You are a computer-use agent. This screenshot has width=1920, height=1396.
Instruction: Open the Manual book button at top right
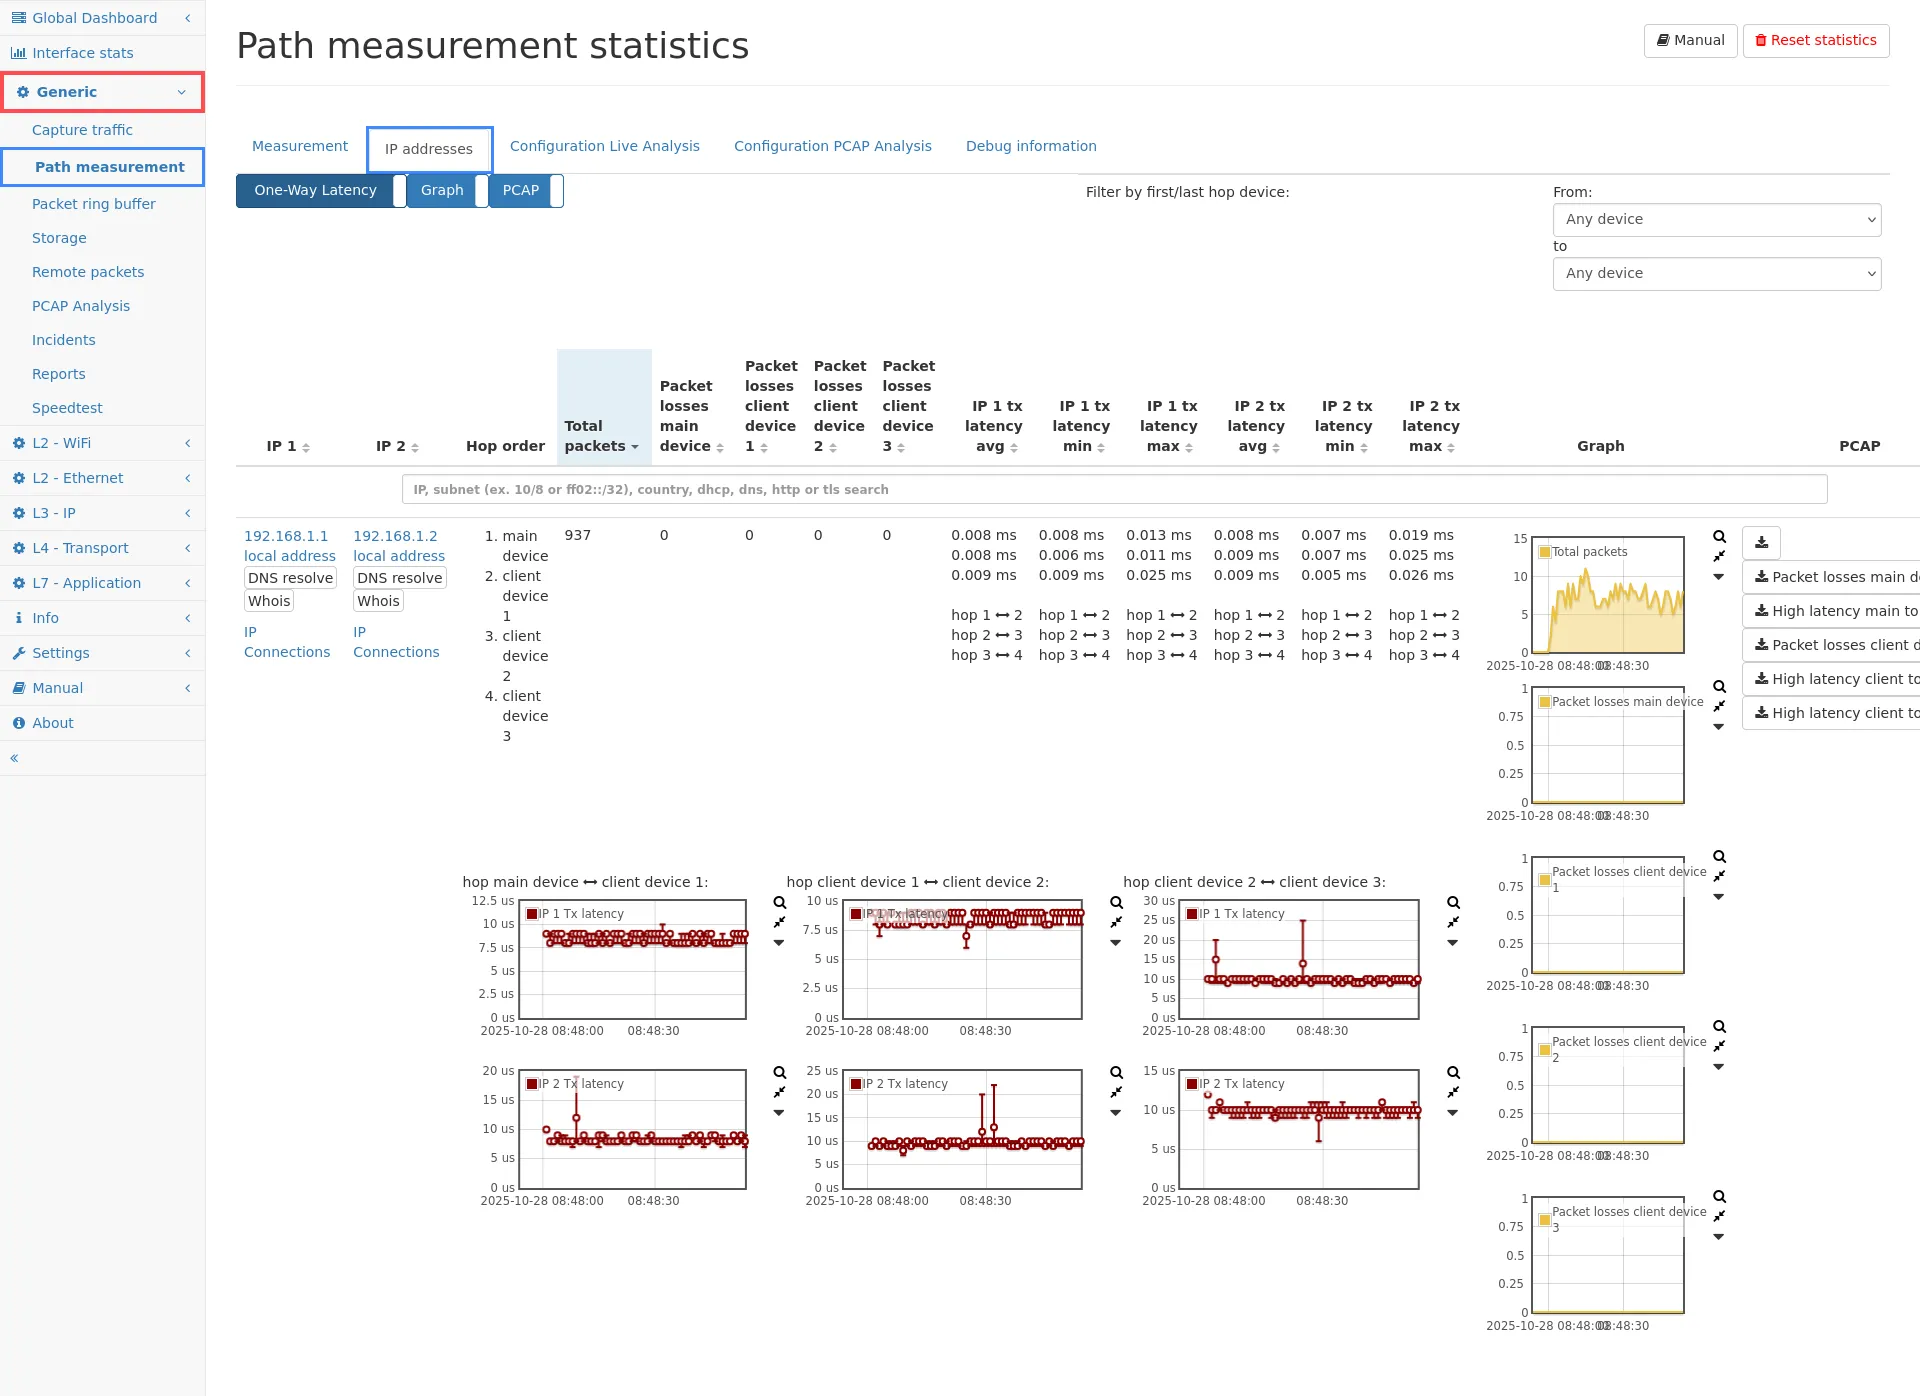[1690, 40]
